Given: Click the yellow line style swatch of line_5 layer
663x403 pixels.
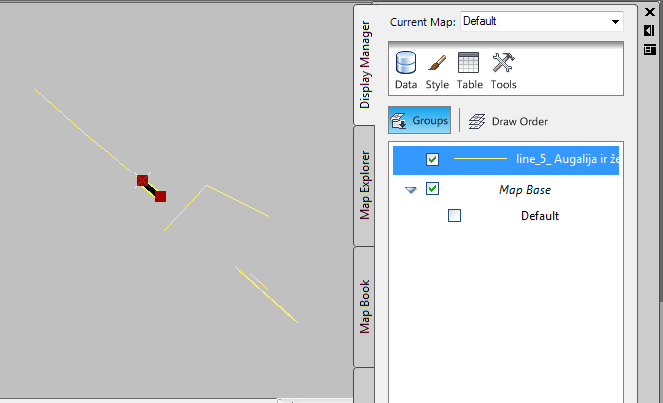Looking at the screenshot, I should pyautogui.click(x=480, y=159).
